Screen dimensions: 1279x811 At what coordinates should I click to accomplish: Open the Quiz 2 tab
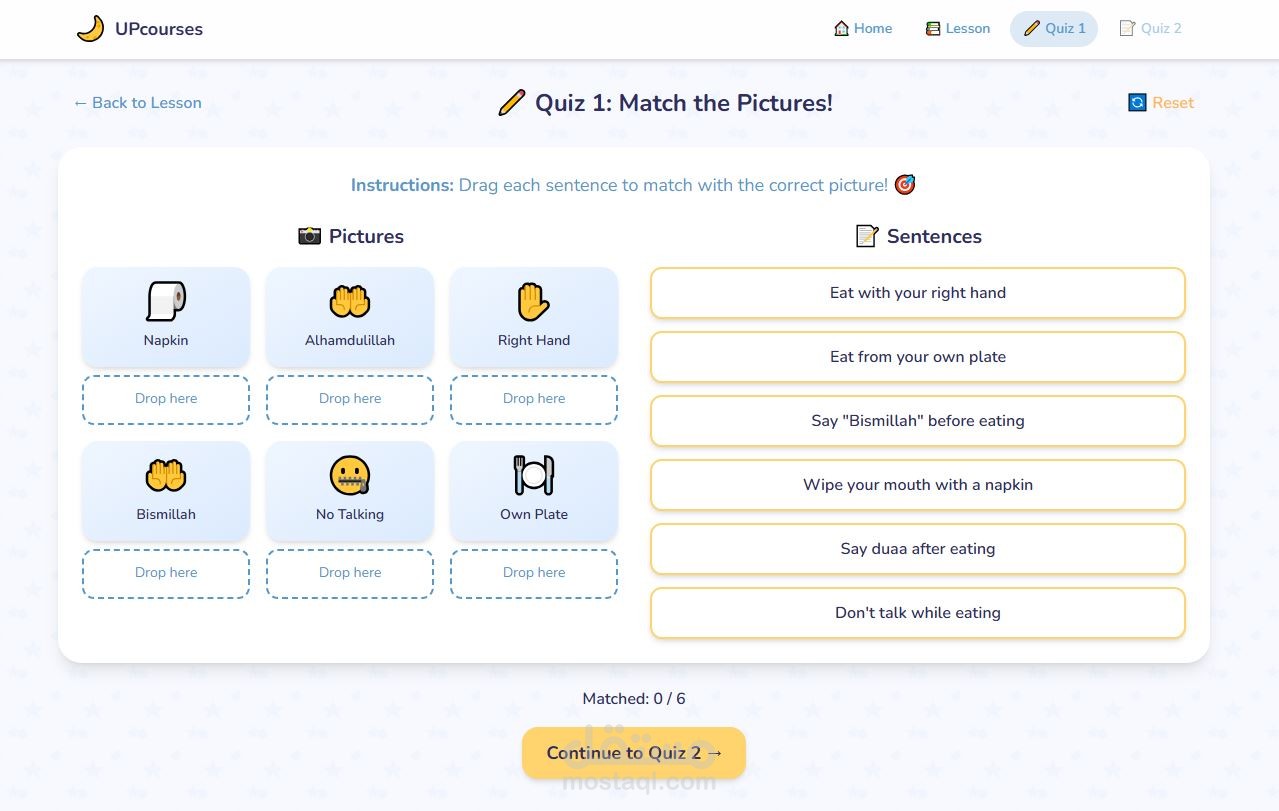pyautogui.click(x=1150, y=29)
